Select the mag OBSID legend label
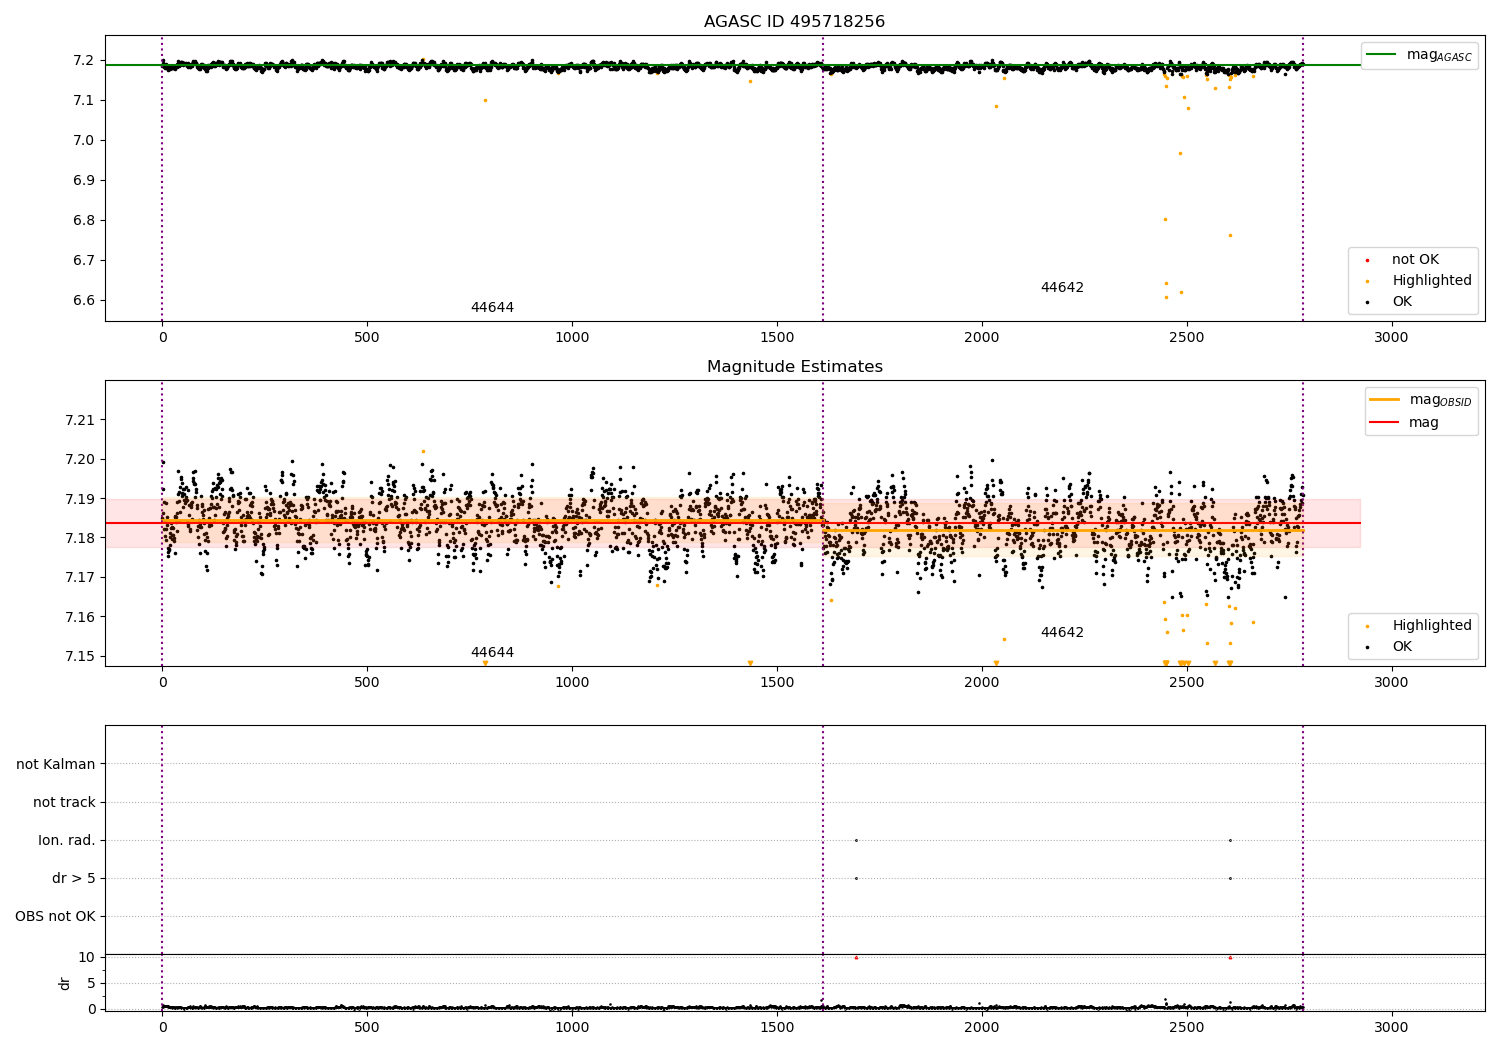Viewport: 1500px width, 1050px height. coord(1440,400)
